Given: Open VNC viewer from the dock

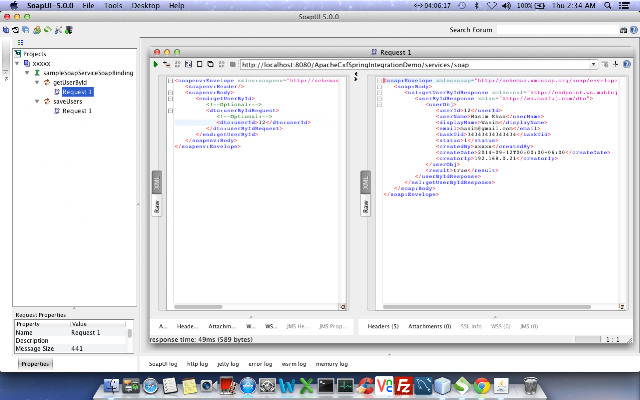Looking at the screenshot, I should (x=384, y=385).
